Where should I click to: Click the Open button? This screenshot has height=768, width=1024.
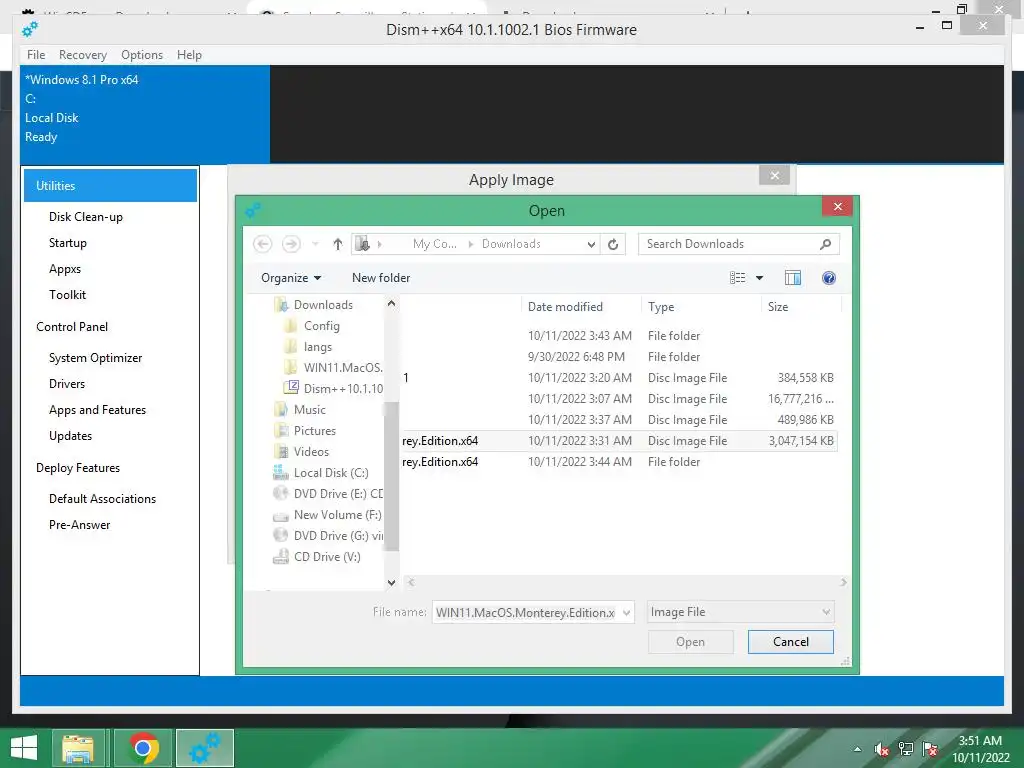[x=690, y=642]
